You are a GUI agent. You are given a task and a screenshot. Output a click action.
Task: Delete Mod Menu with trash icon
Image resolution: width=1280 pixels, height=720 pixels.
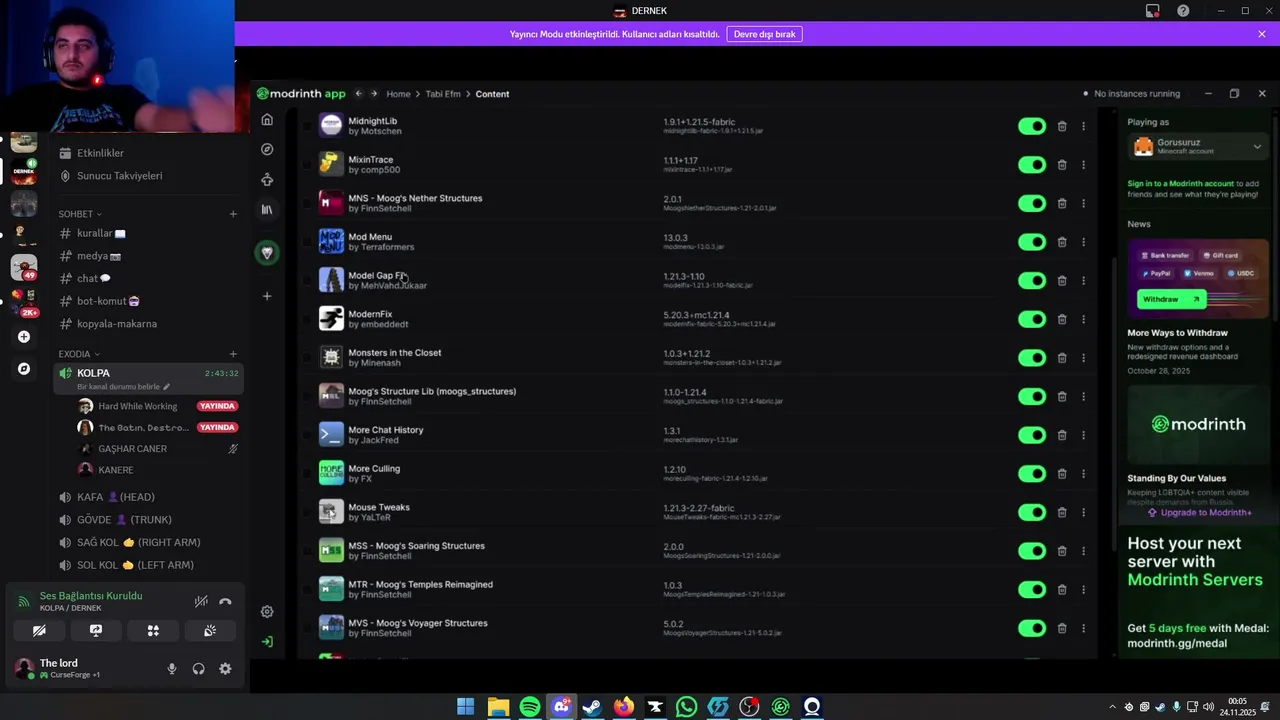coord(1062,242)
